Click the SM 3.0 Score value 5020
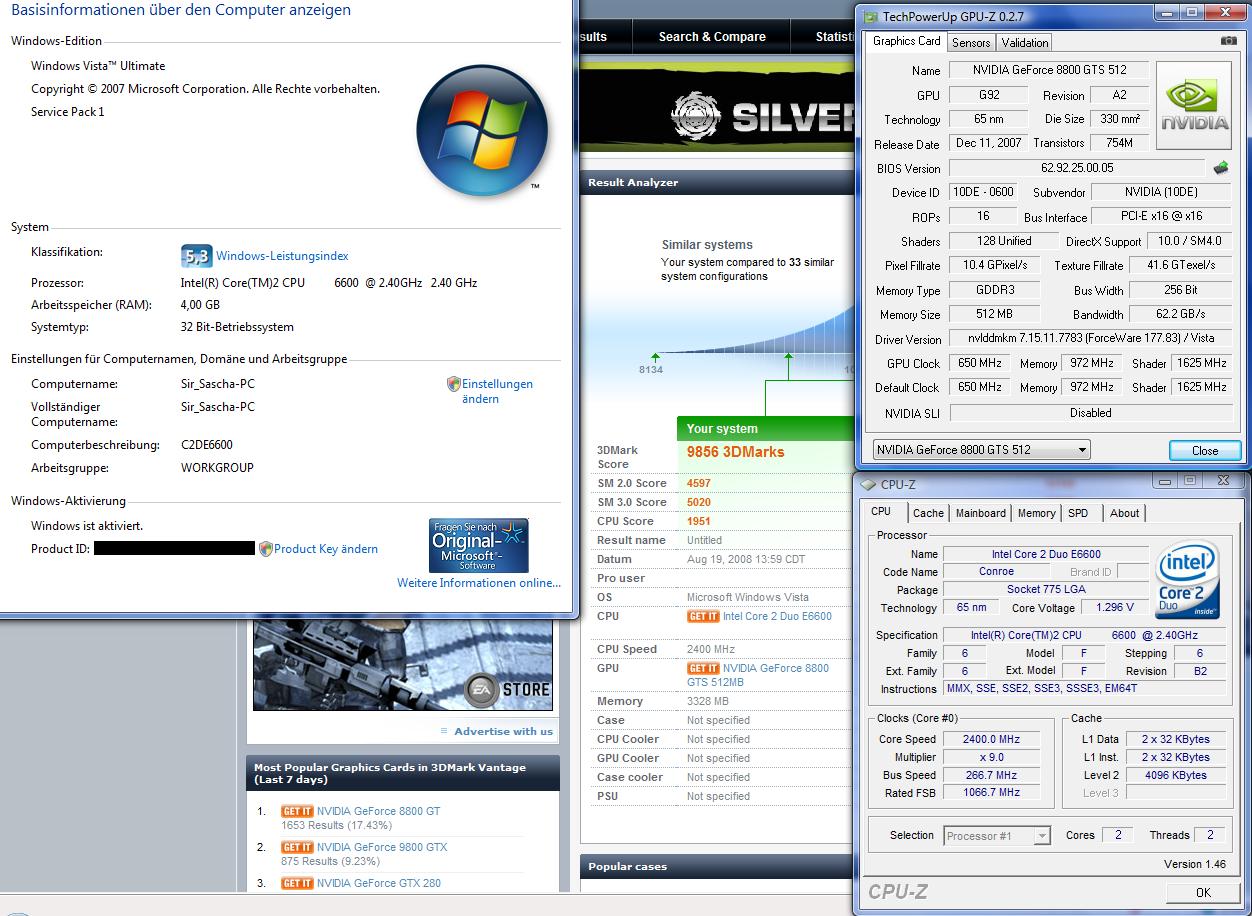 (x=699, y=502)
